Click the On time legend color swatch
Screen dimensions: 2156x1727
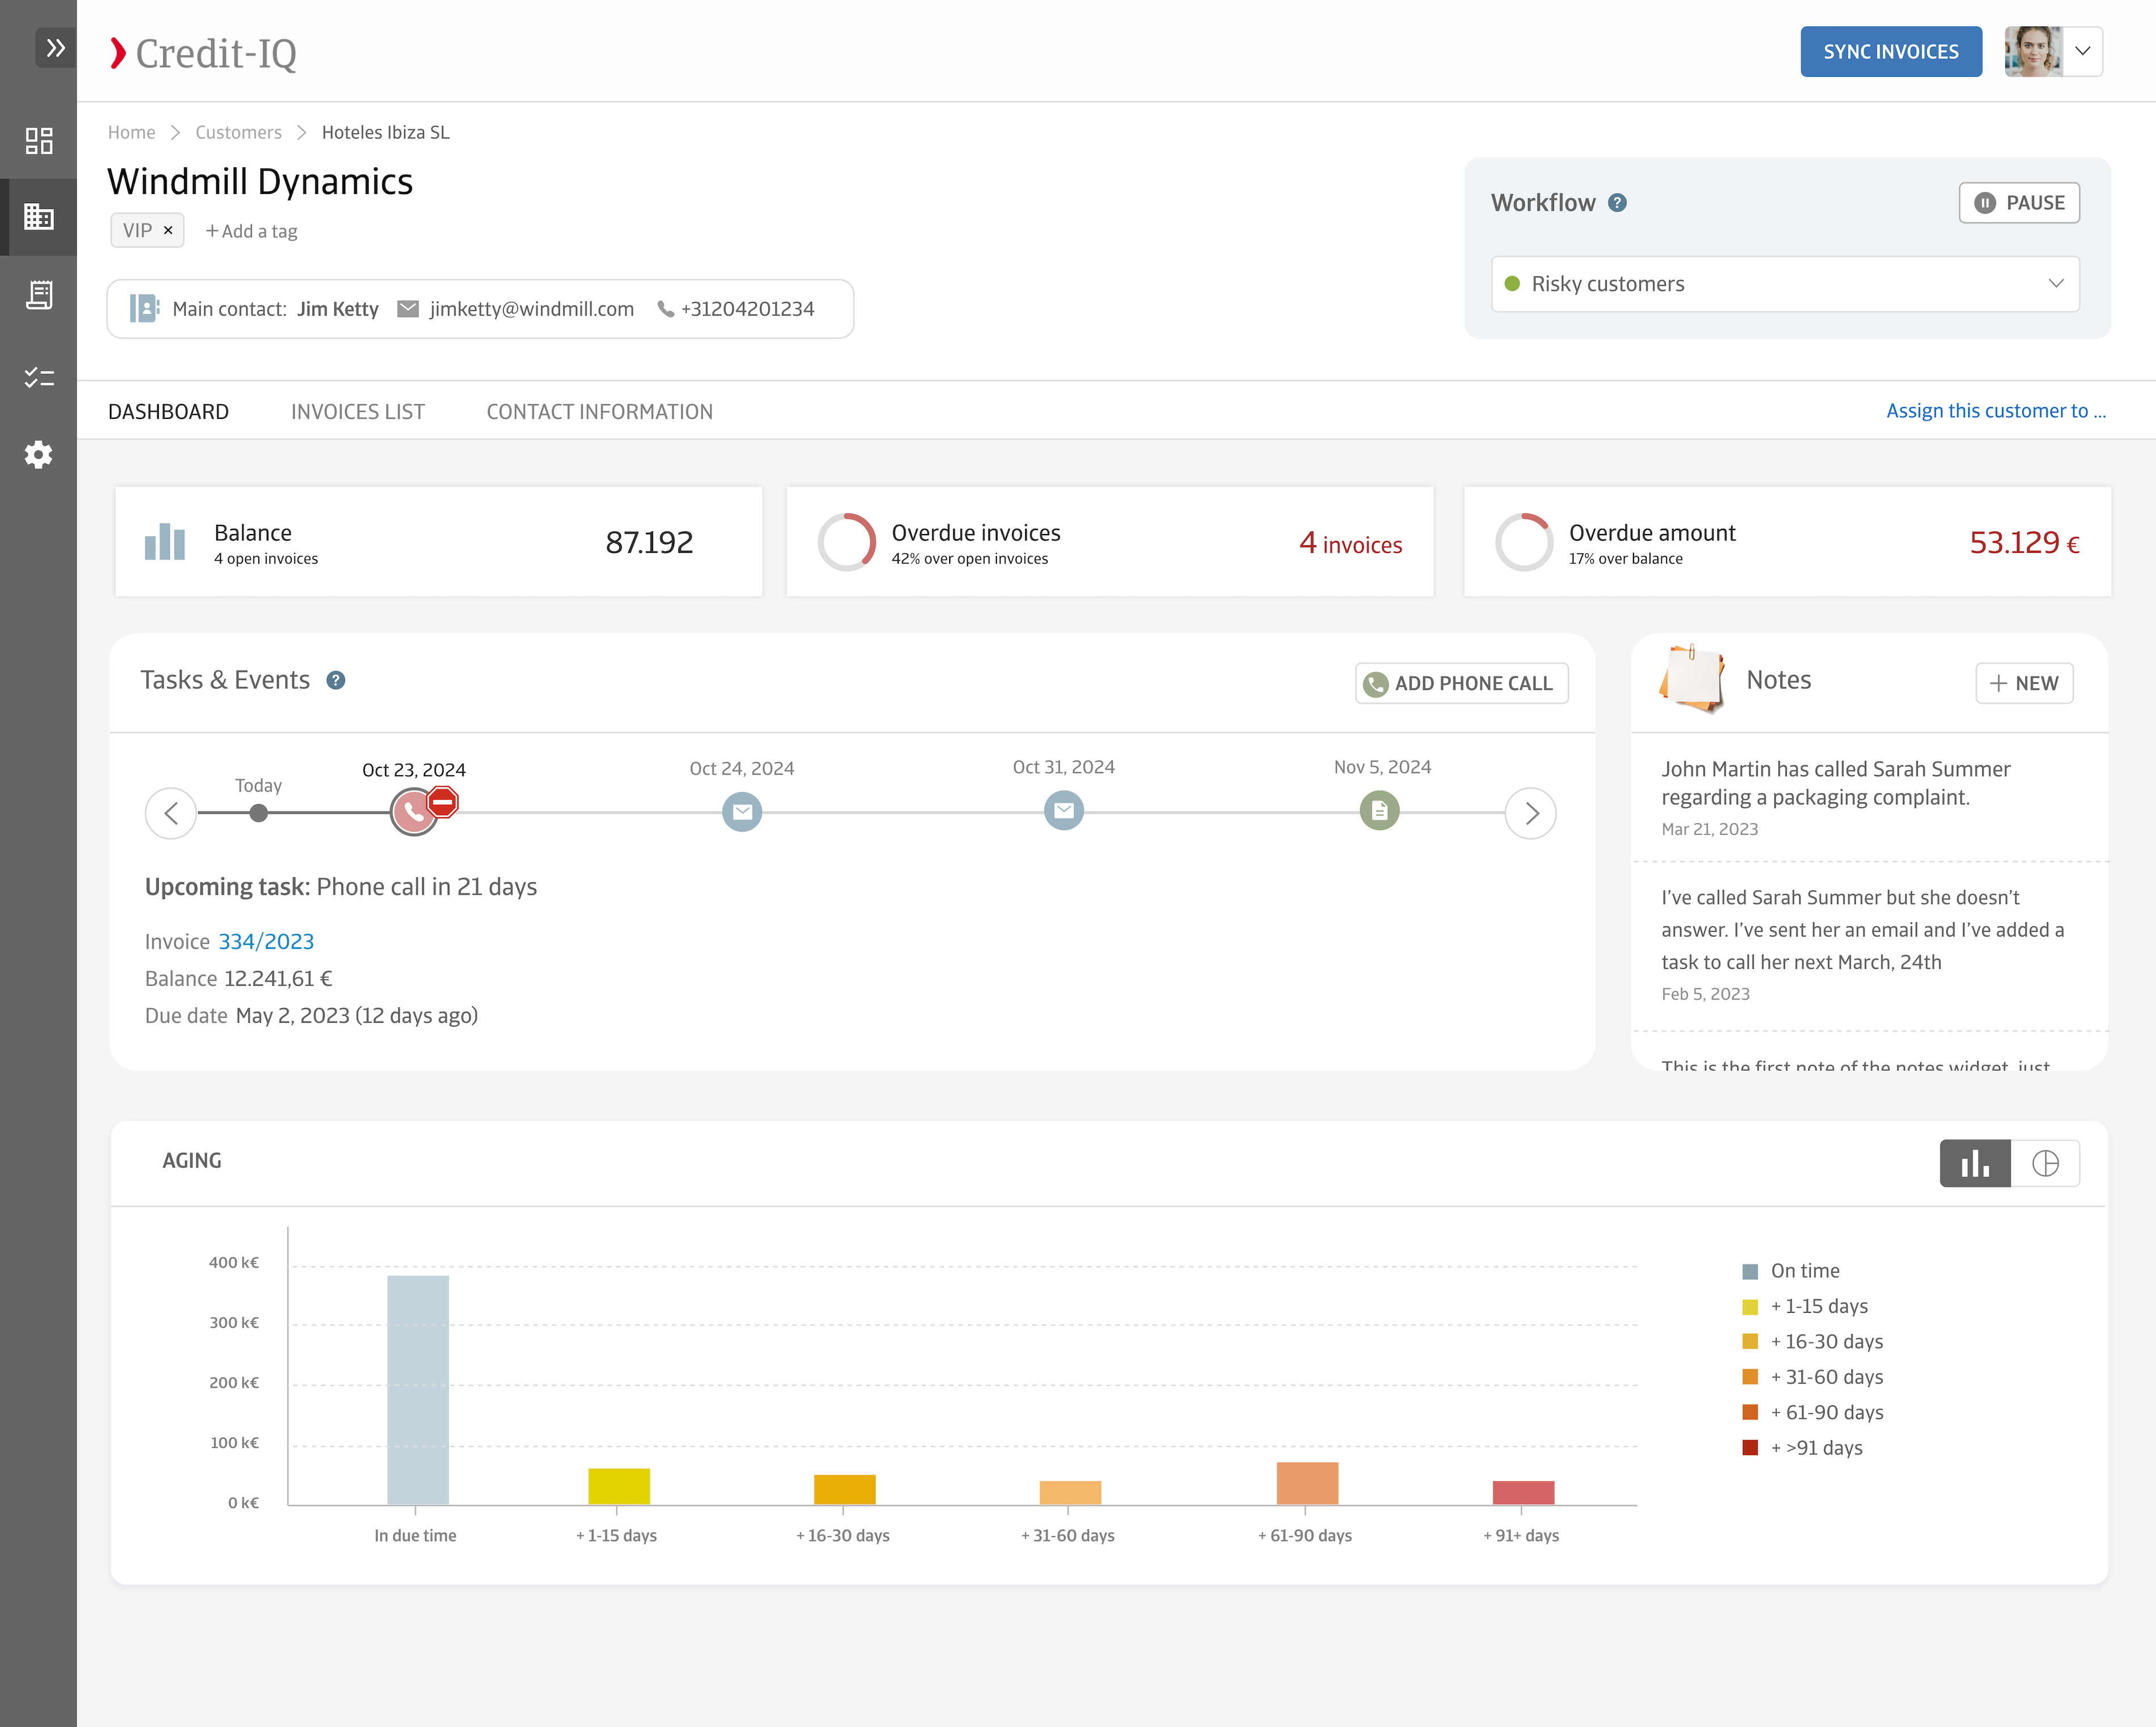[1750, 1271]
